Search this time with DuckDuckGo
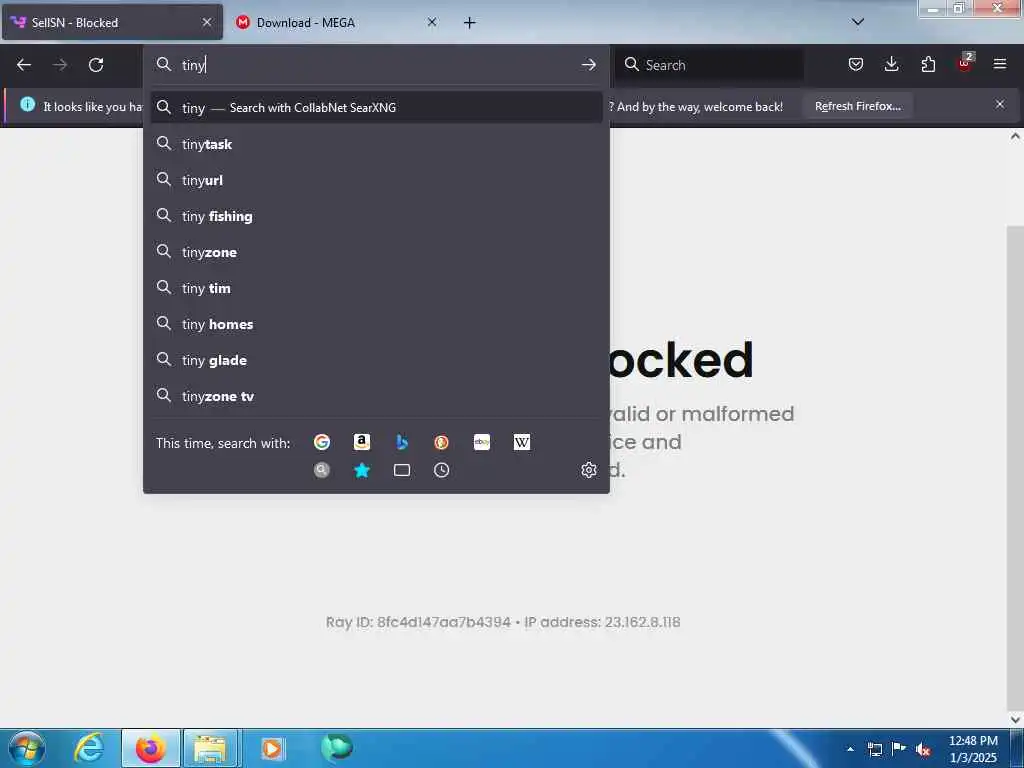This screenshot has width=1024, height=768. pos(441,442)
